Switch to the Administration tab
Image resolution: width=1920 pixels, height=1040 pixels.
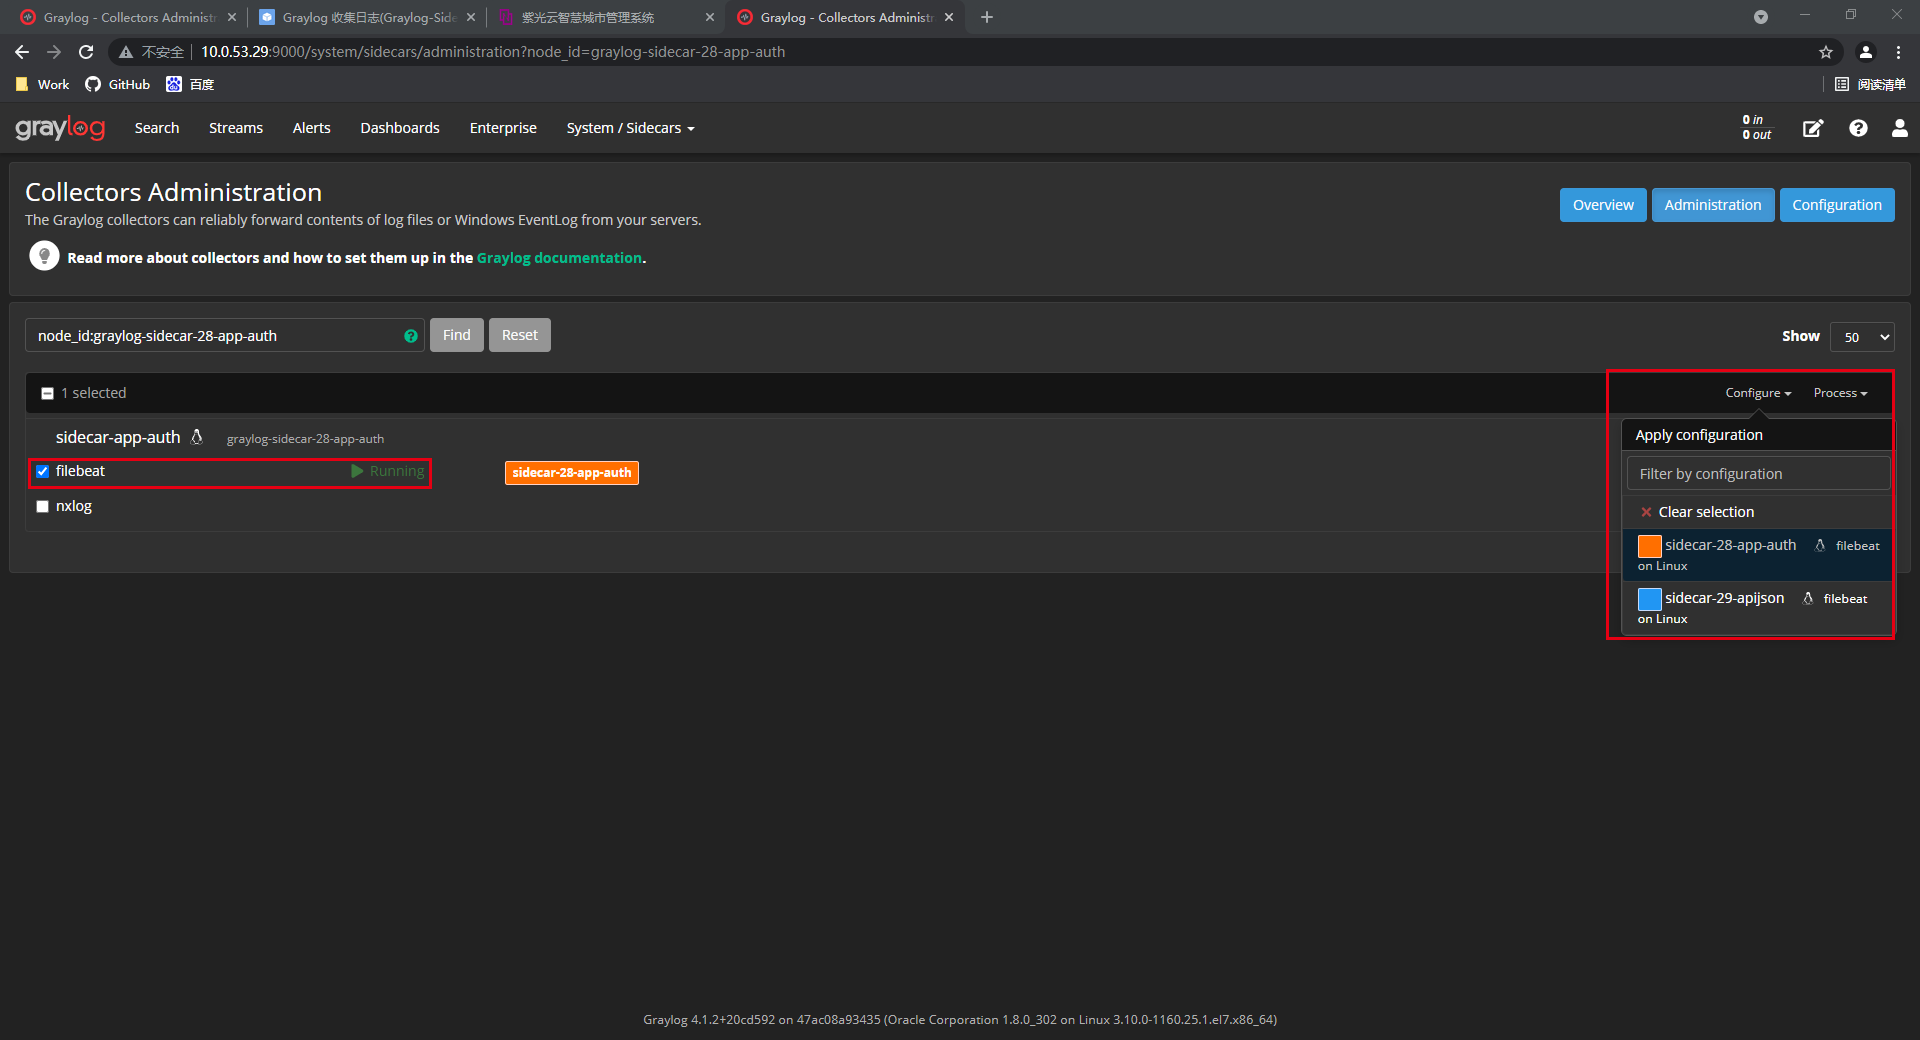click(x=1712, y=204)
